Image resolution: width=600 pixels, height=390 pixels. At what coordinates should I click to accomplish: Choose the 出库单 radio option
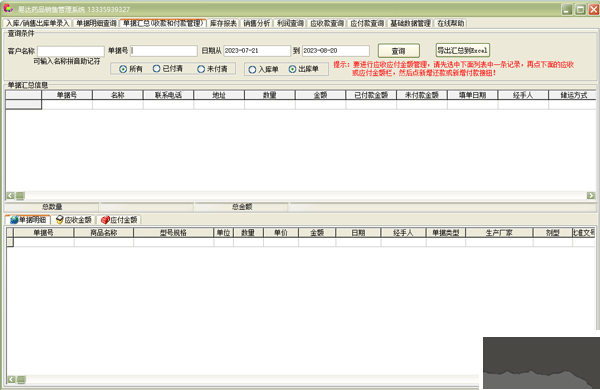[292, 69]
